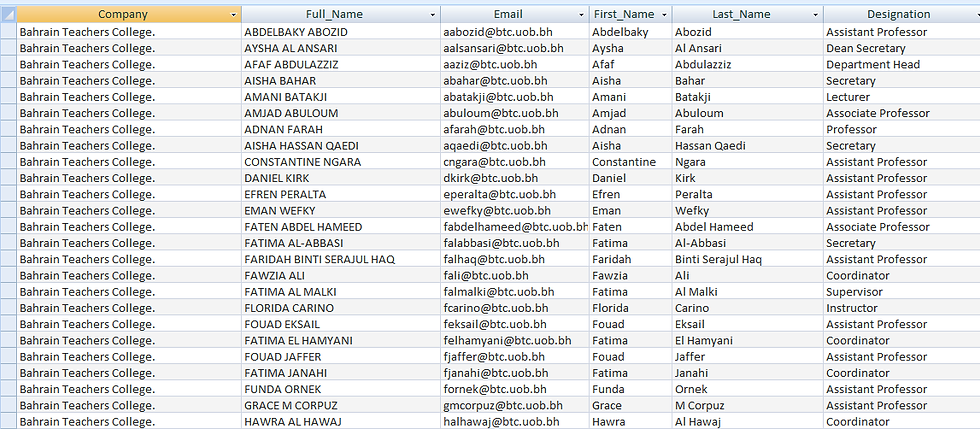Click the Last_Name cell Abdel Hameed
This screenshot has width=980, height=429.
pos(748,227)
